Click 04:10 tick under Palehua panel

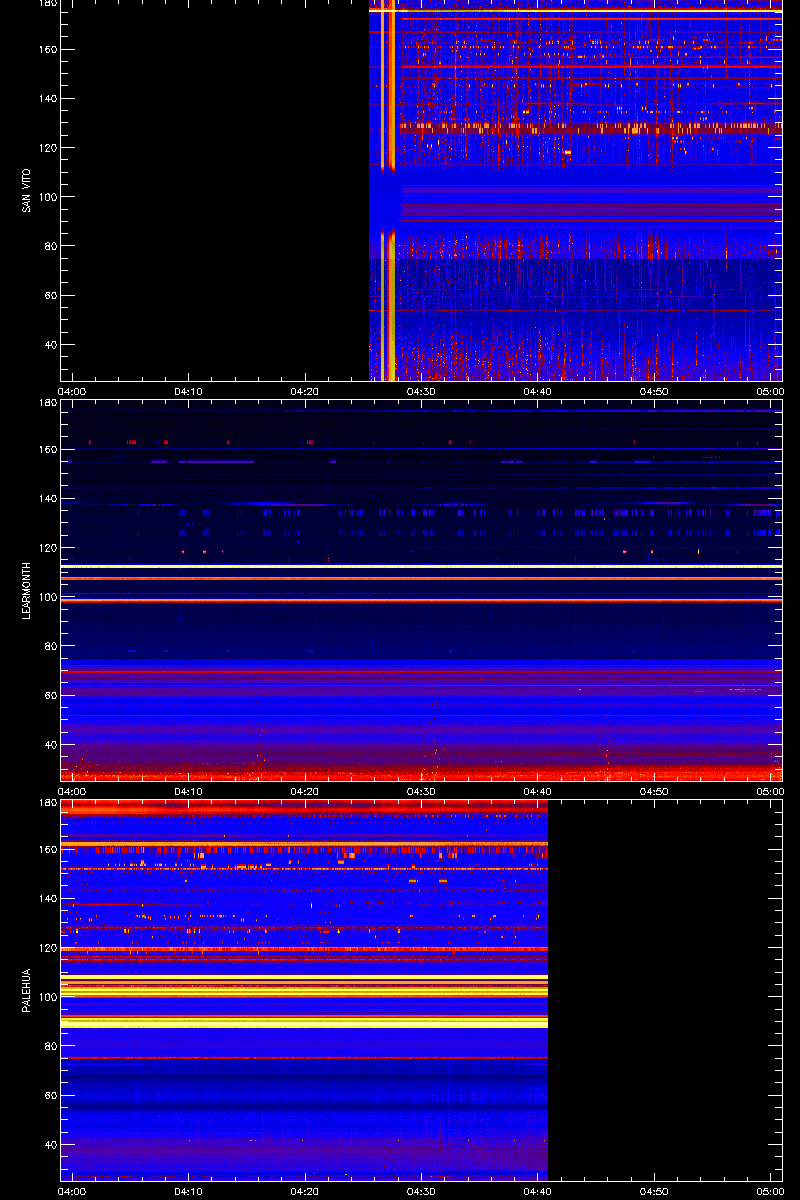coord(188,1191)
